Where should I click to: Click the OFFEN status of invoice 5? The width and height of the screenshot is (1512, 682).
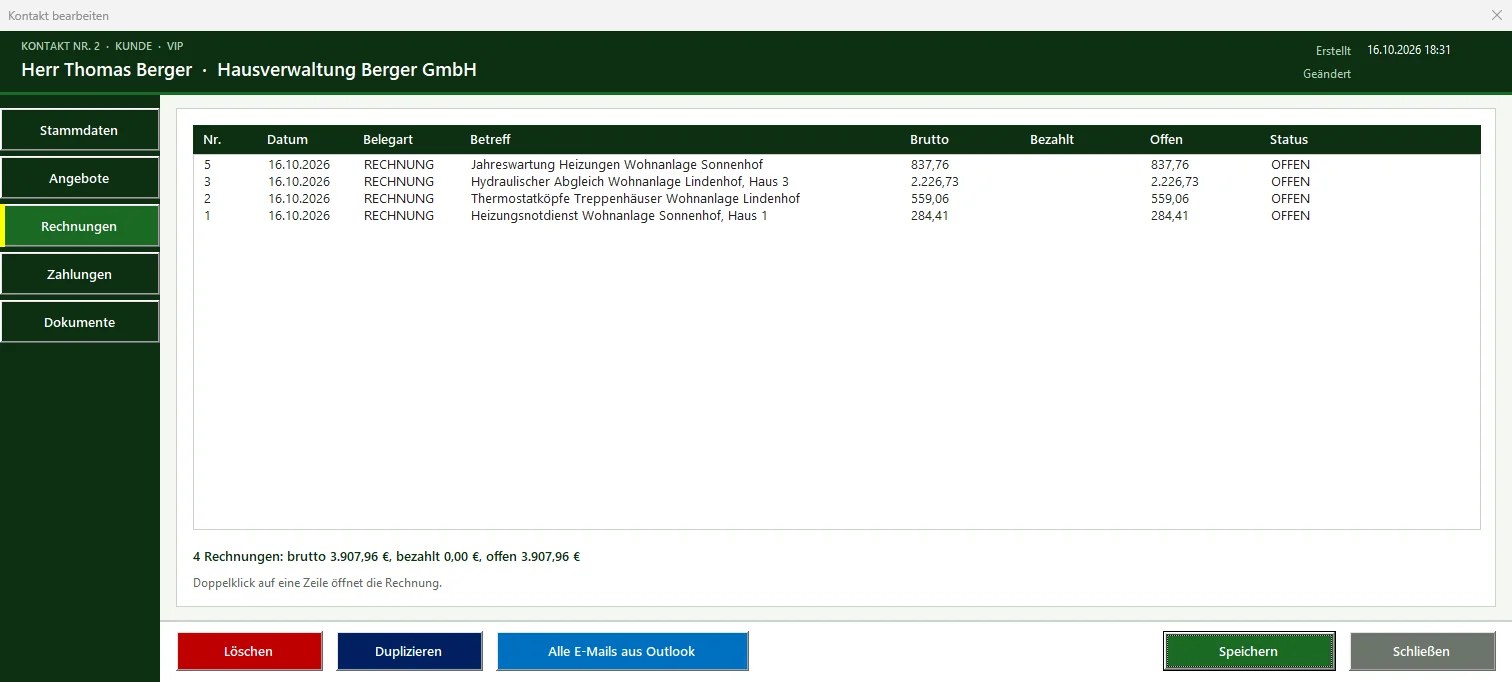point(1291,165)
